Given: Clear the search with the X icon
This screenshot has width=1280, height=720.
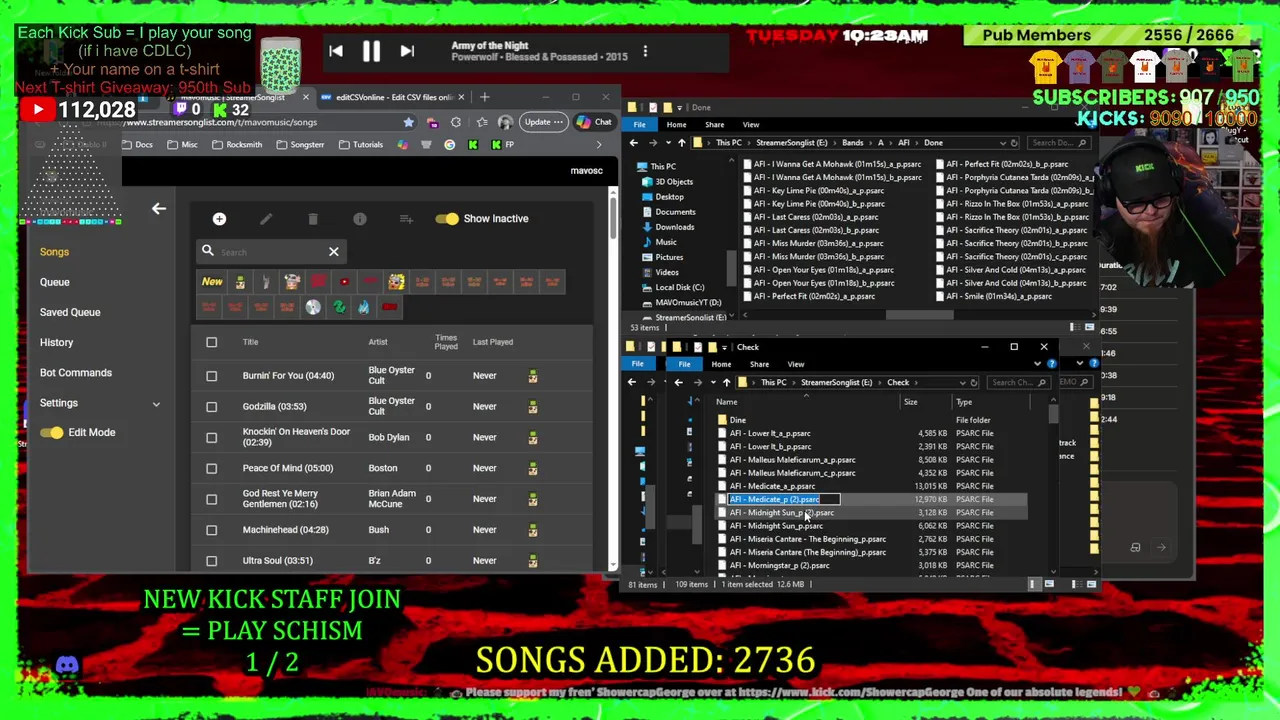Looking at the screenshot, I should (334, 252).
